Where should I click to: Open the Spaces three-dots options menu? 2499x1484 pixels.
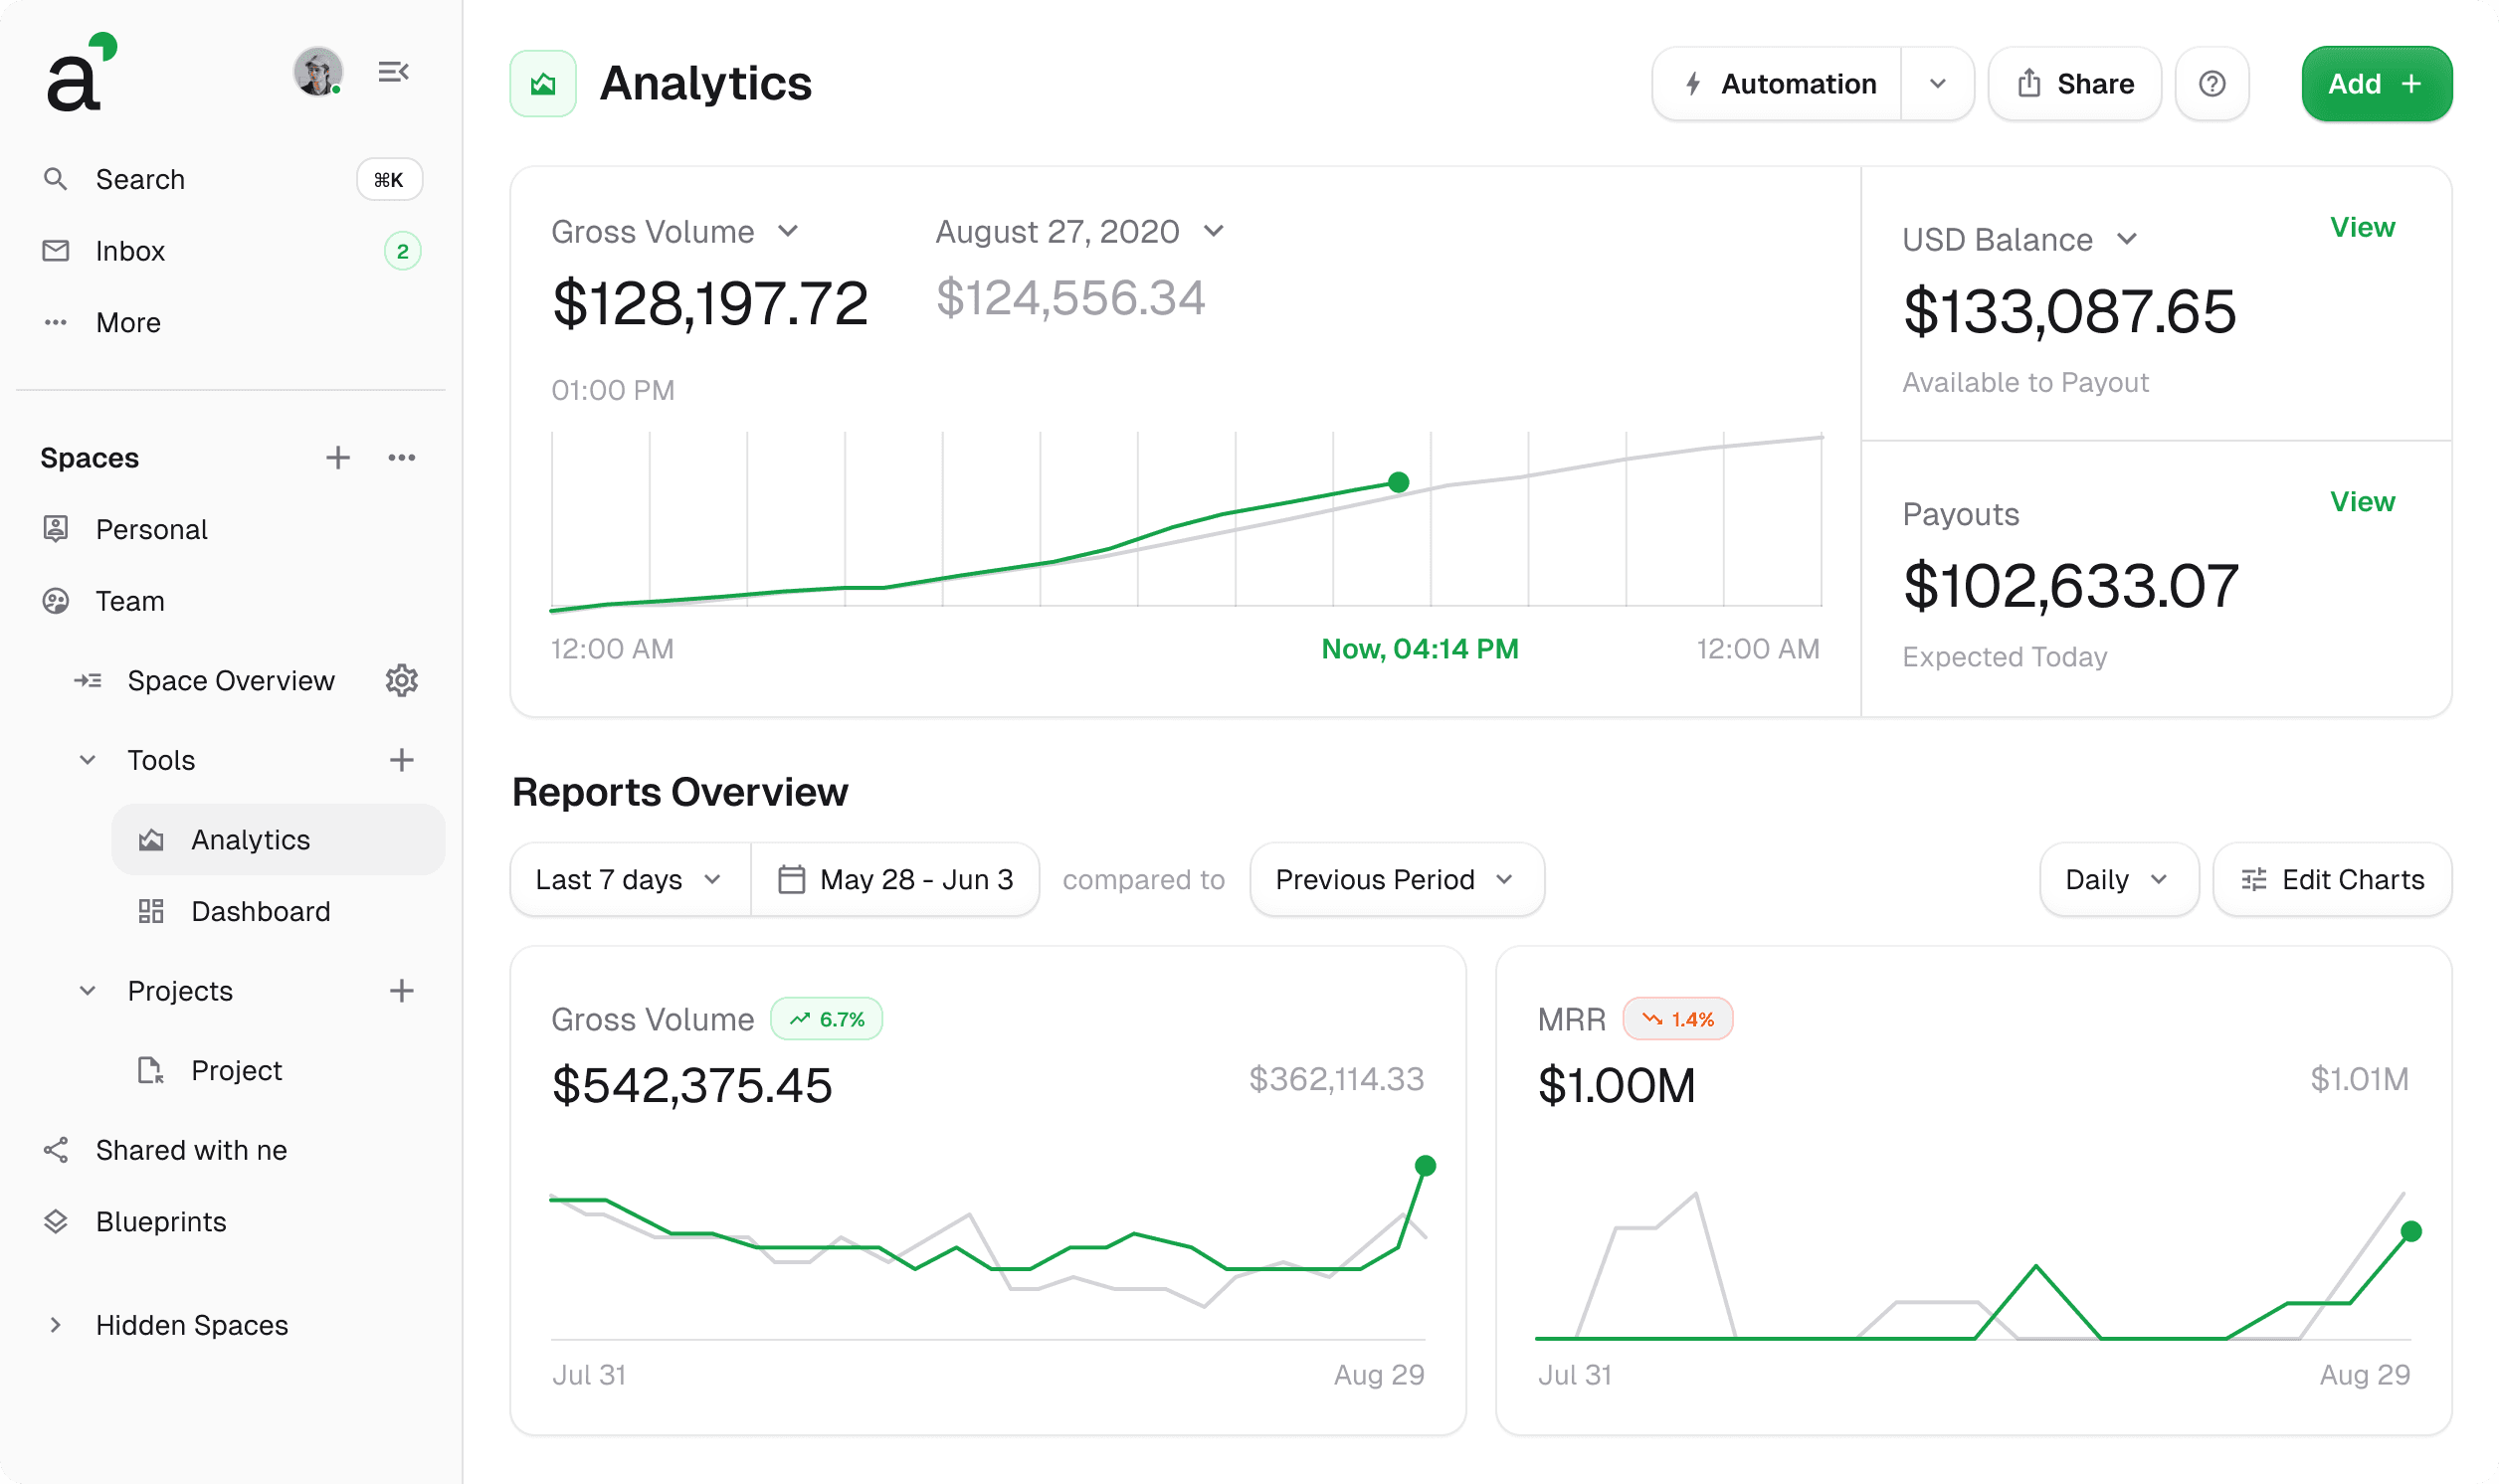[x=401, y=458]
